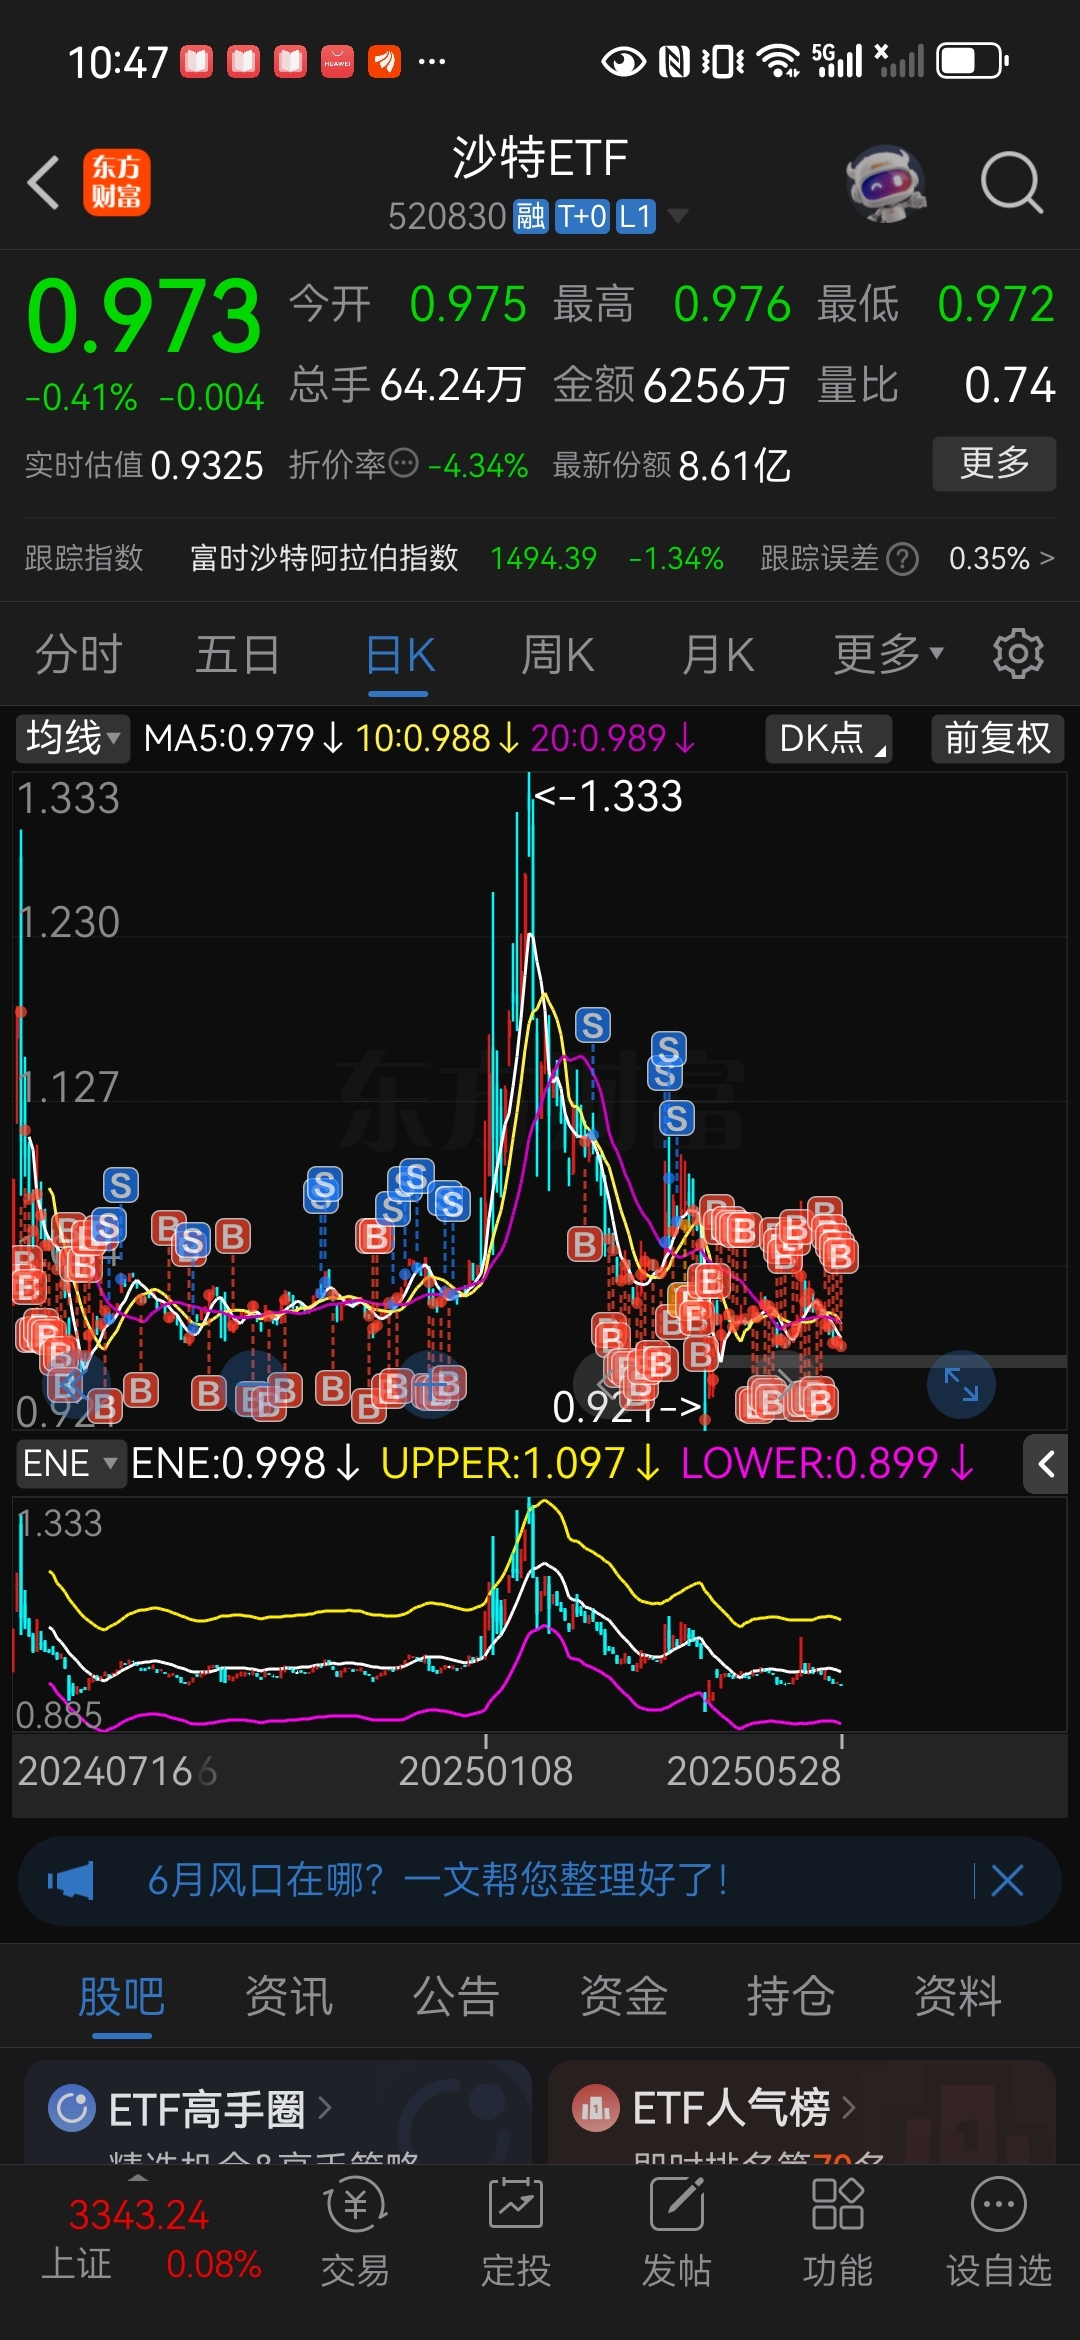The image size is (1080, 2340).
Task: Tap the T+0 tag
Action: (582, 216)
